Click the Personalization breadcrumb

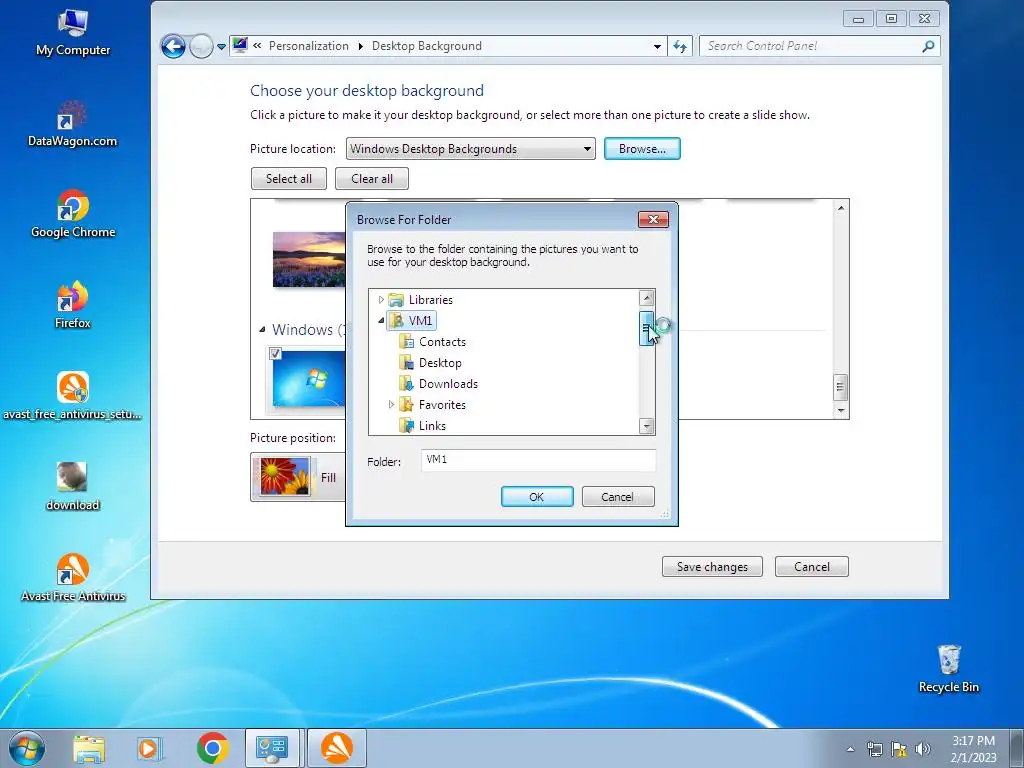308,46
